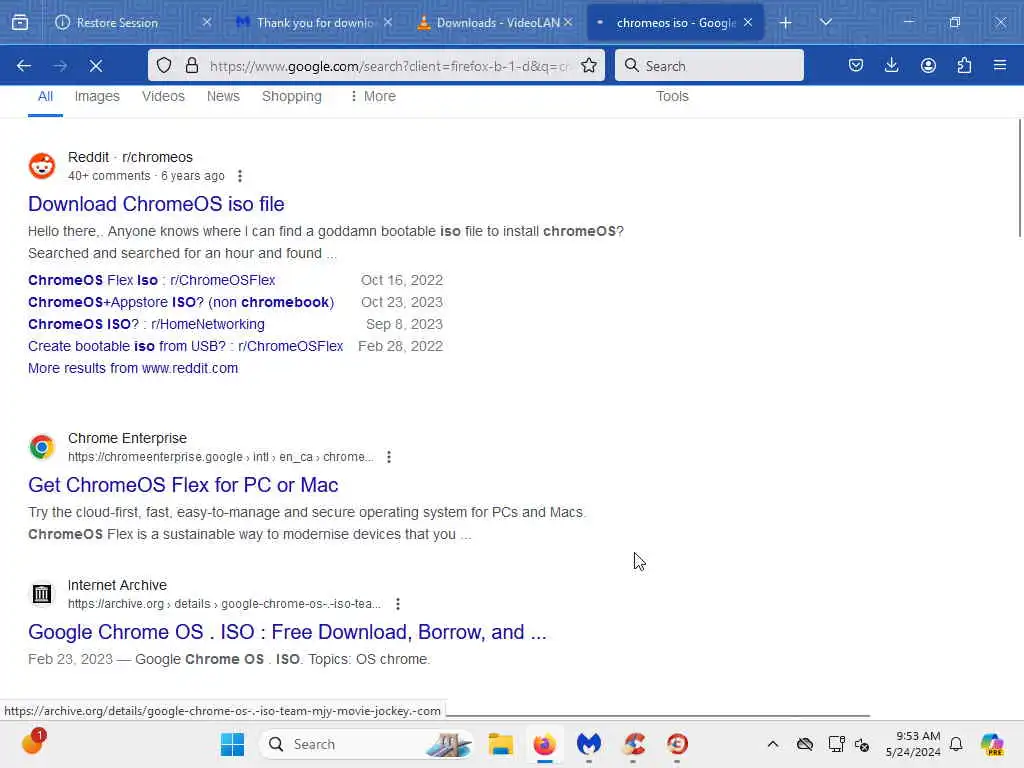Image resolution: width=1024 pixels, height=768 pixels.
Task: Open Reddit result options three-dot menu
Action: [240, 176]
